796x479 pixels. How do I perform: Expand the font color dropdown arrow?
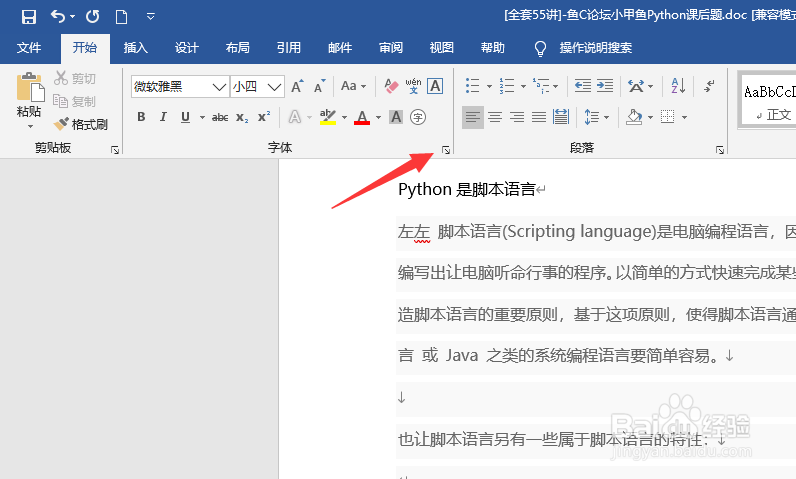378,117
